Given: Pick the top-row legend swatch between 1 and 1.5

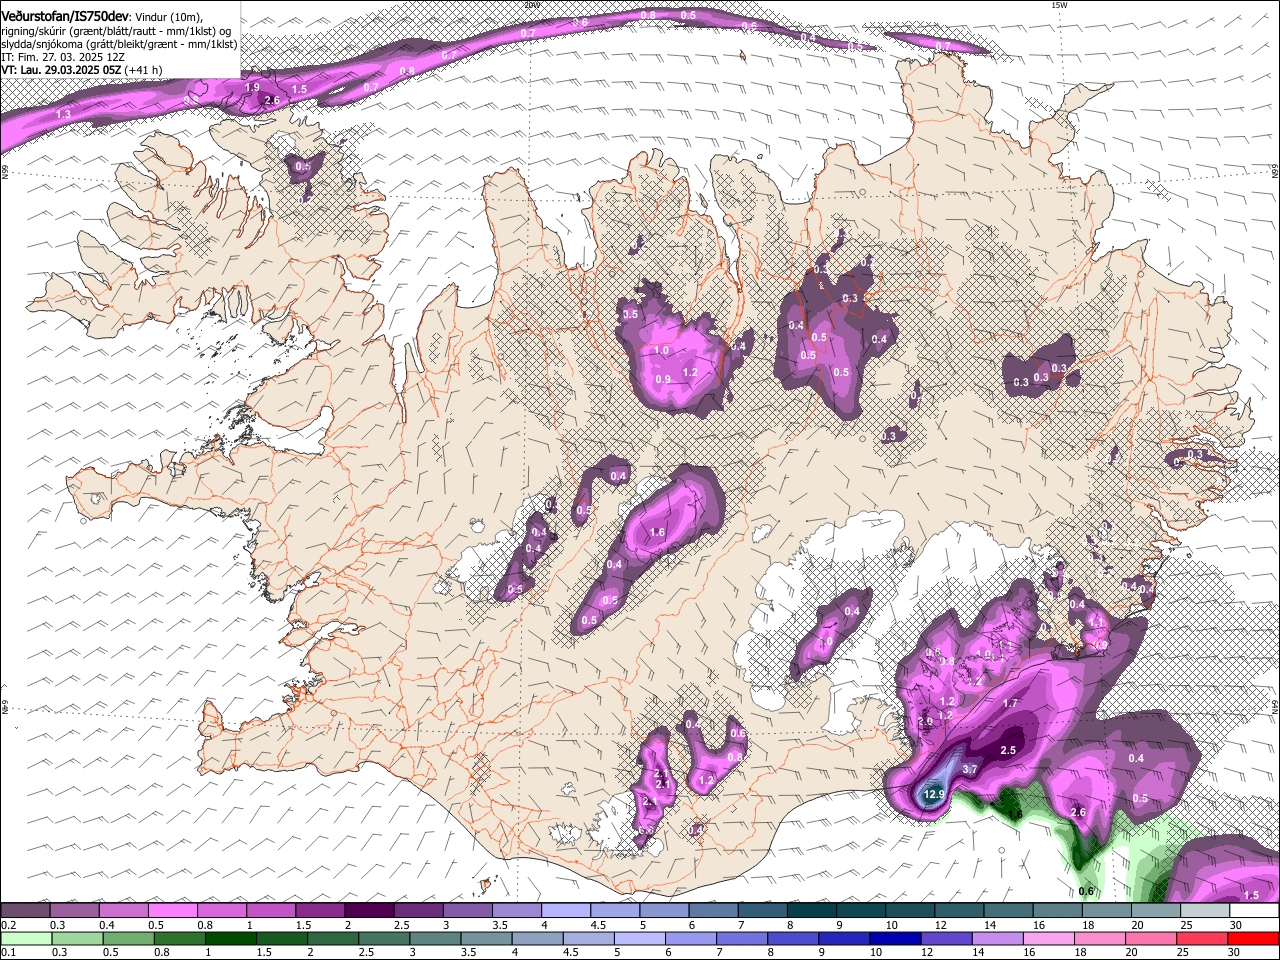Looking at the screenshot, I should pos(271,911).
